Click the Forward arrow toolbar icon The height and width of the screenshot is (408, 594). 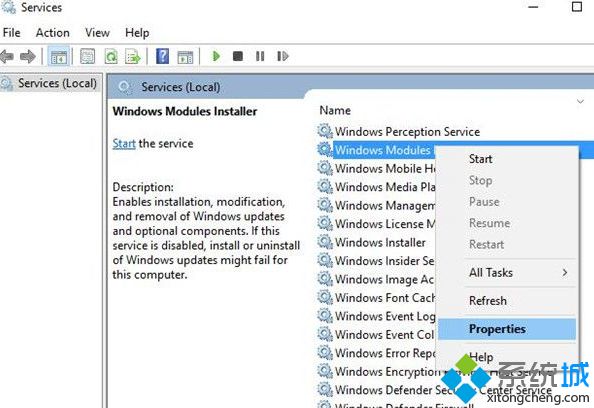coord(28,57)
